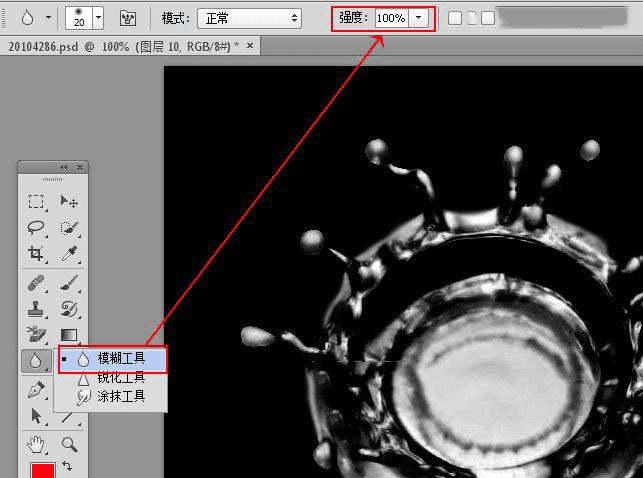Select the Healing Brush tool

36,283
